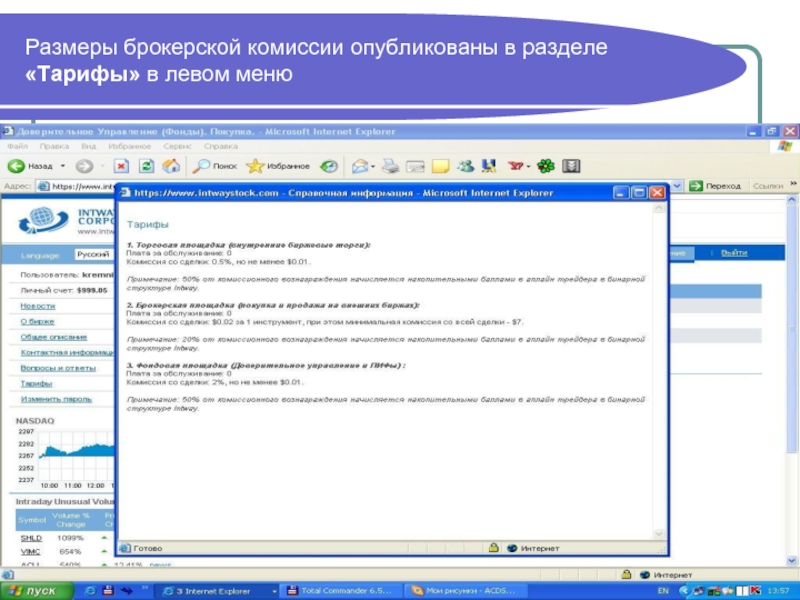Click the Изменить пароль link

pos(56,399)
